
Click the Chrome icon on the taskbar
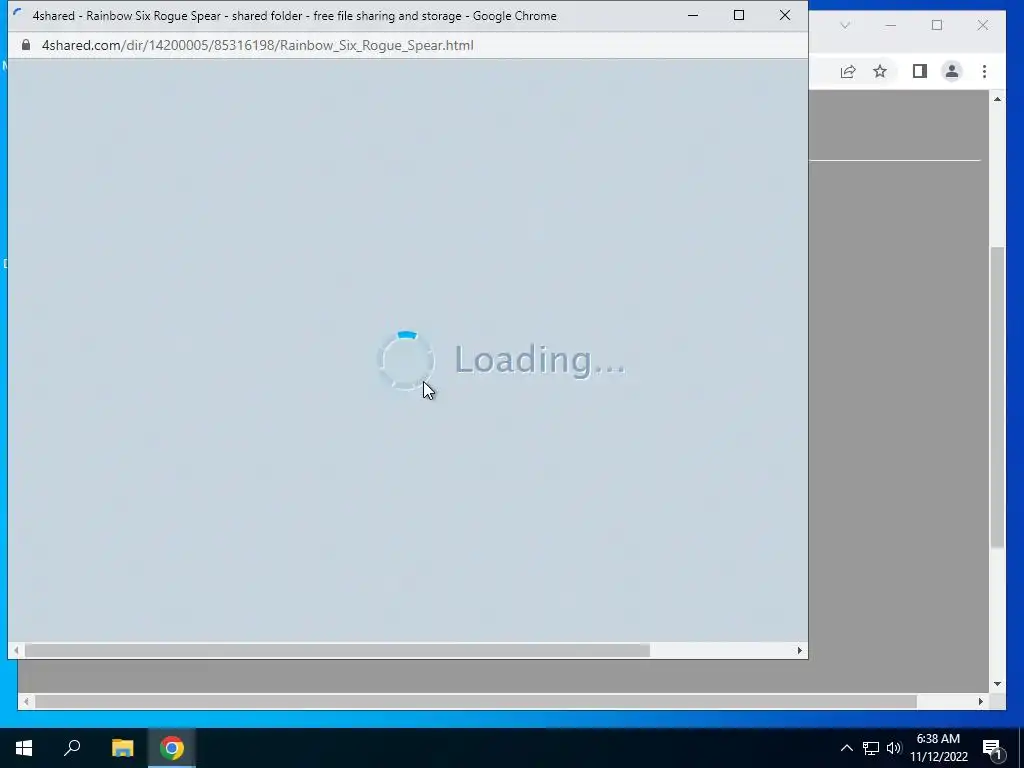click(x=172, y=748)
